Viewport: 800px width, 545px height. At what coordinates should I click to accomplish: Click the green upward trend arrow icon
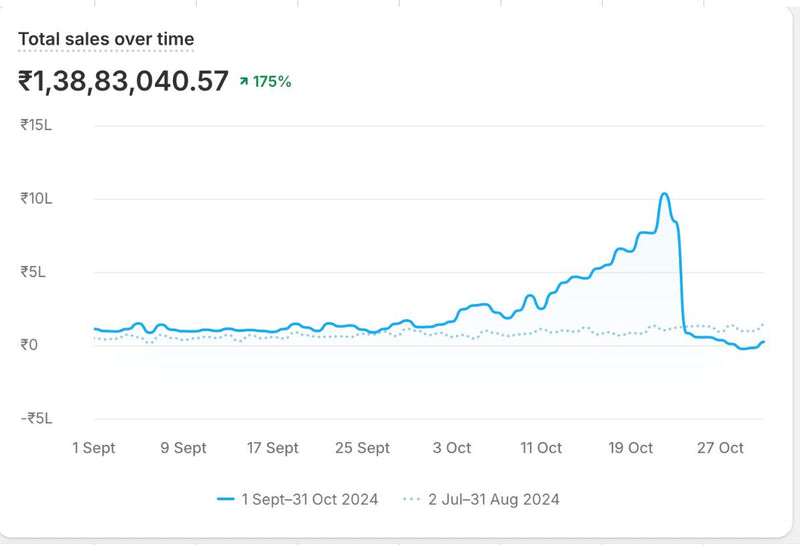pos(243,82)
